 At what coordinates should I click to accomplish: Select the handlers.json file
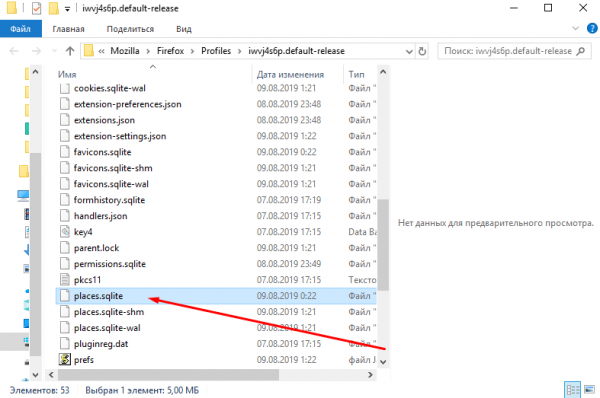[100, 216]
